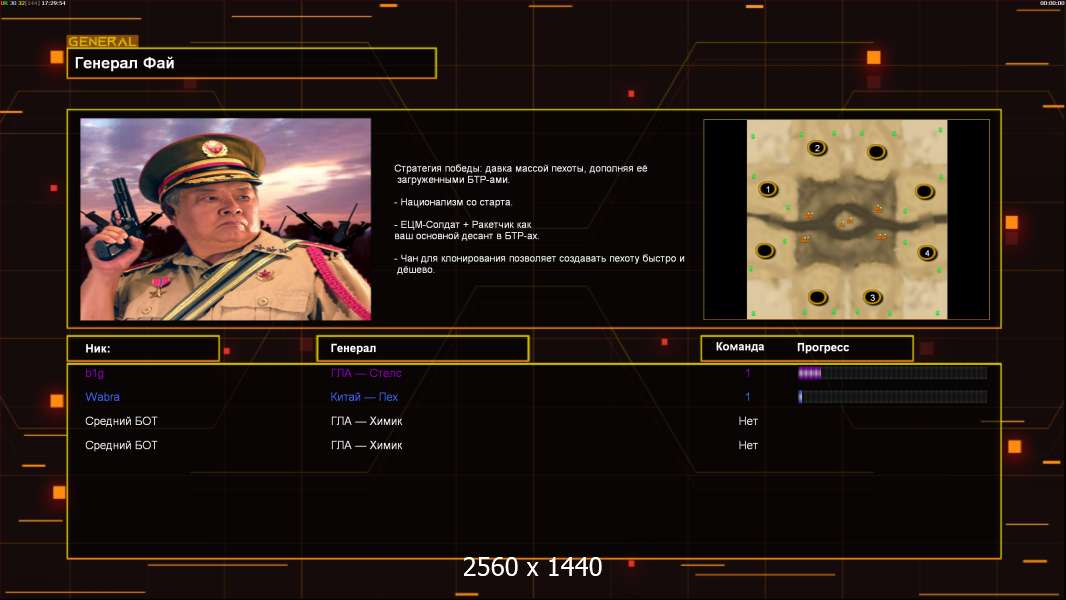
Task: Click the 'Генерал' column header
Action: click(x=422, y=348)
